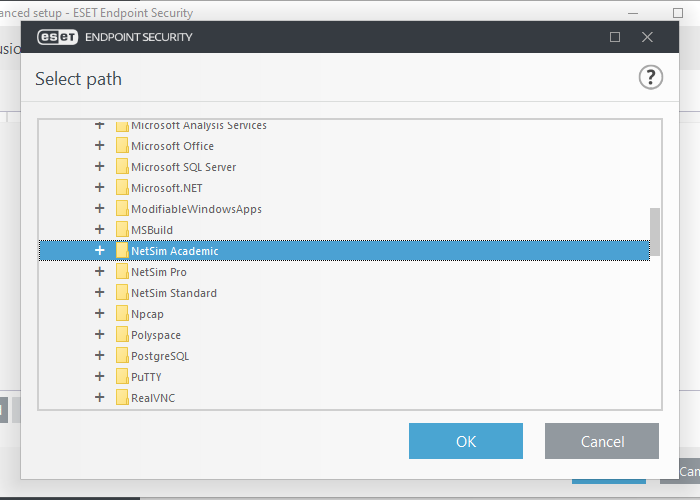Select the ModifiableWindowsApps folder name
This screenshot has height=500, width=700.
click(196, 209)
